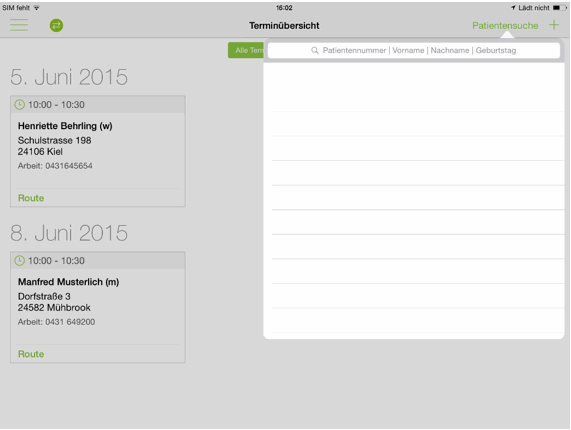Tap the Wi-Fi status icon
Image resolution: width=571 pixels, height=430 pixels.
pos(36,8)
